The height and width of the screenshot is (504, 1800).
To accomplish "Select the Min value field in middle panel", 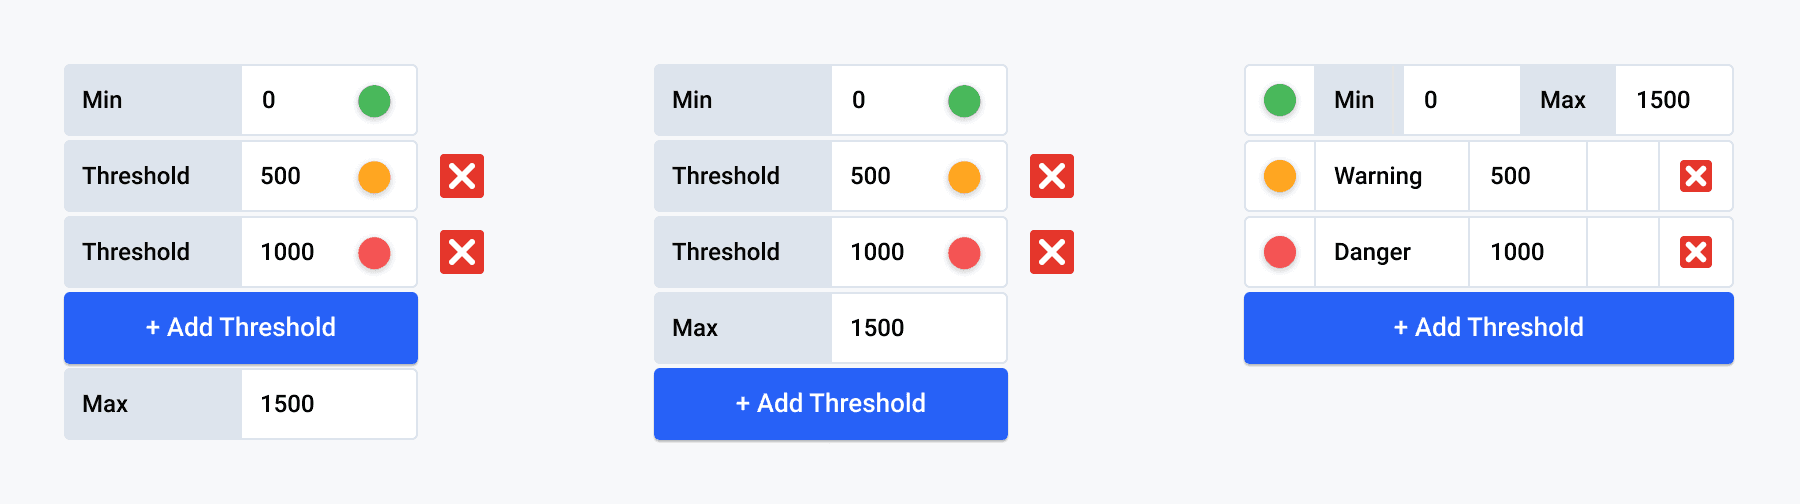I will (892, 100).
